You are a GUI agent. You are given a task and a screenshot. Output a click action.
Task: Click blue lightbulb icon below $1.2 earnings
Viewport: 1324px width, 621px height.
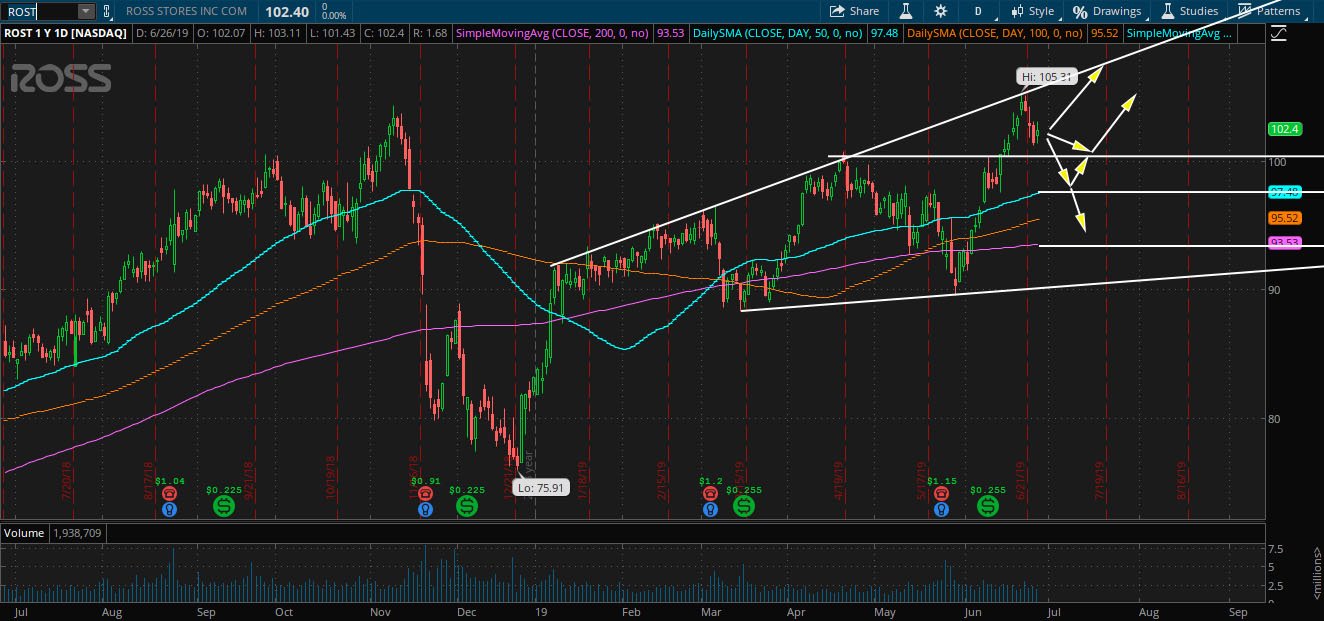tap(709, 509)
